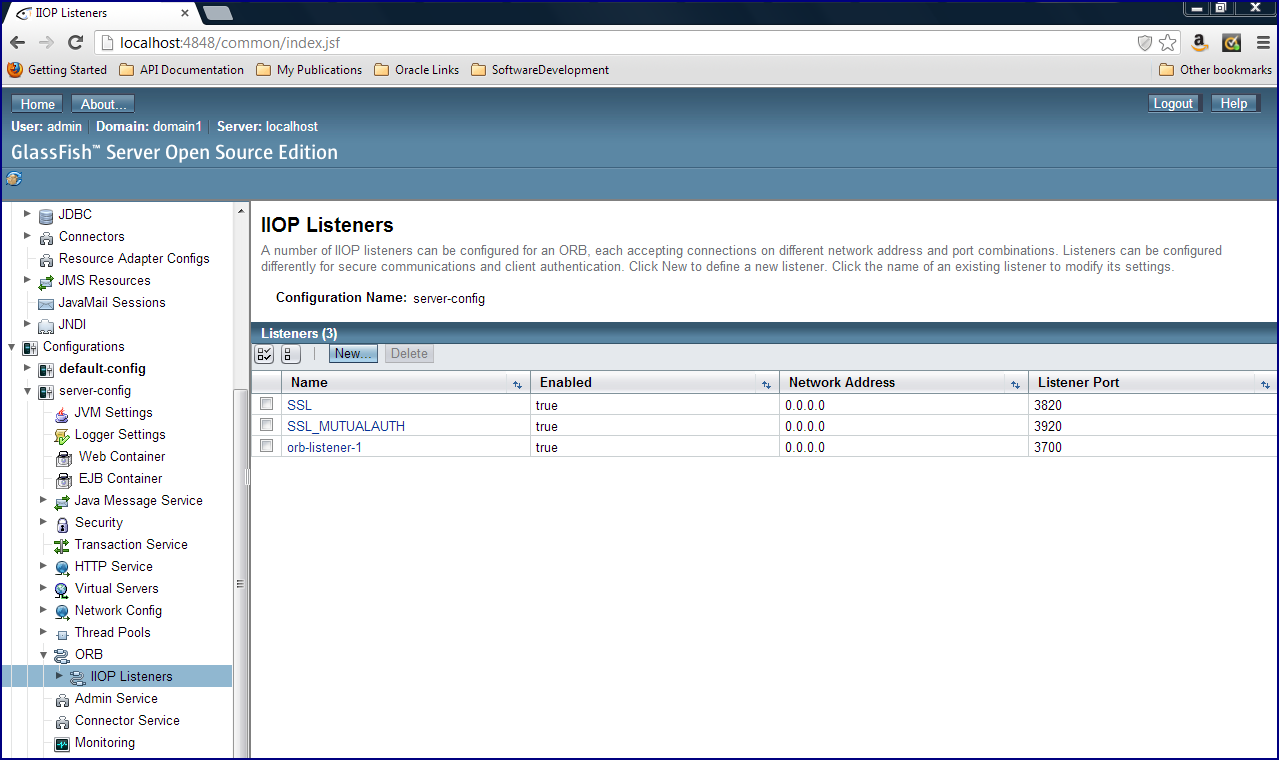Click the Transaction Service icon
This screenshot has width=1279, height=760.
pos(62,545)
